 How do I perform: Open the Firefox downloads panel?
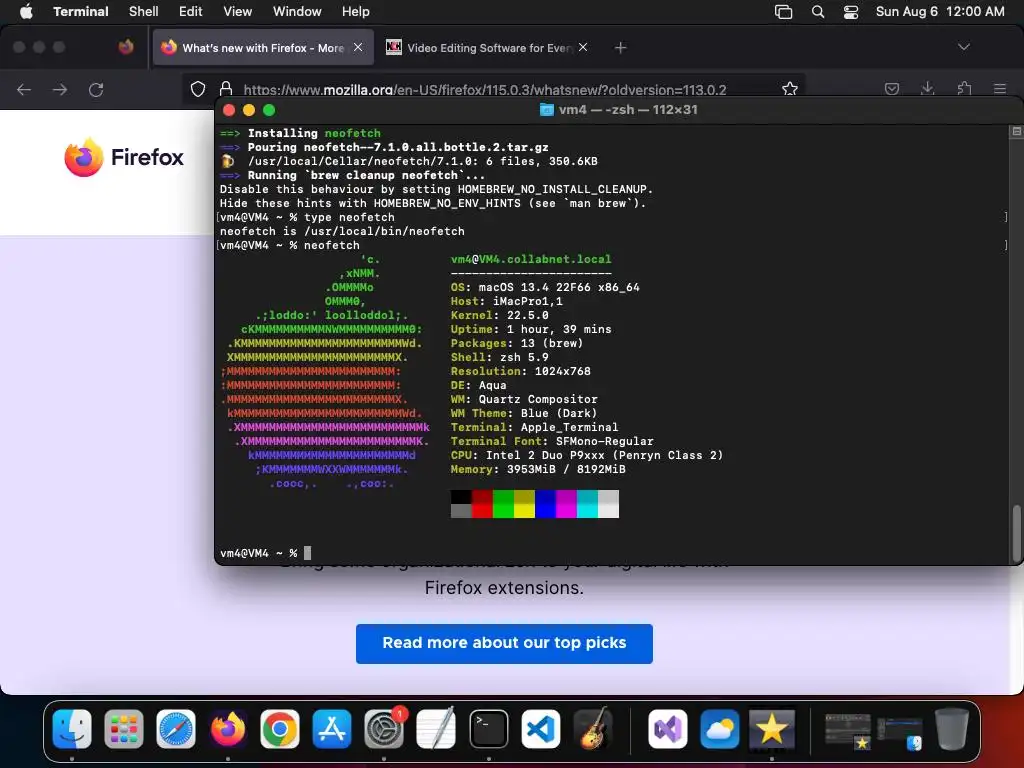(x=927, y=89)
